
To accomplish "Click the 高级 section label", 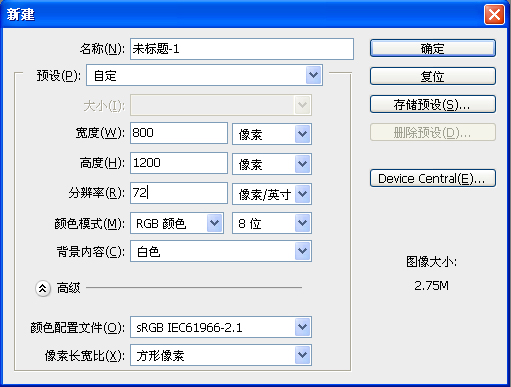I will (68, 288).
